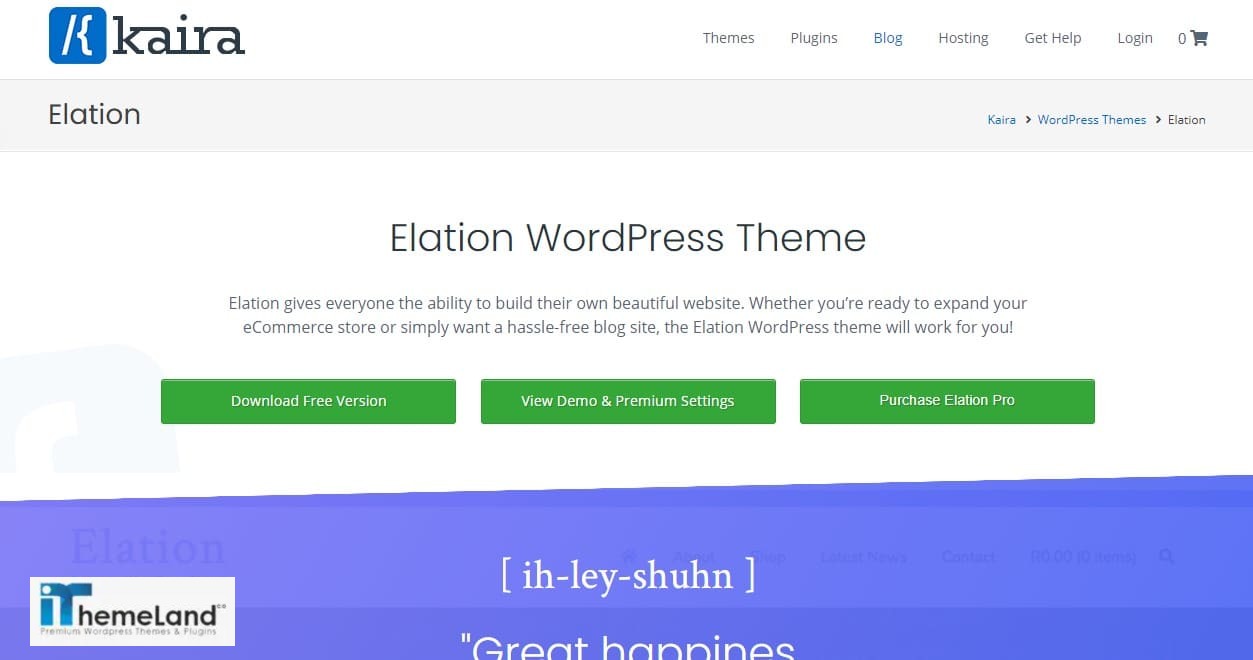The width and height of the screenshot is (1253, 660).
Task: Open the Get Help menu item
Action: tap(1052, 38)
